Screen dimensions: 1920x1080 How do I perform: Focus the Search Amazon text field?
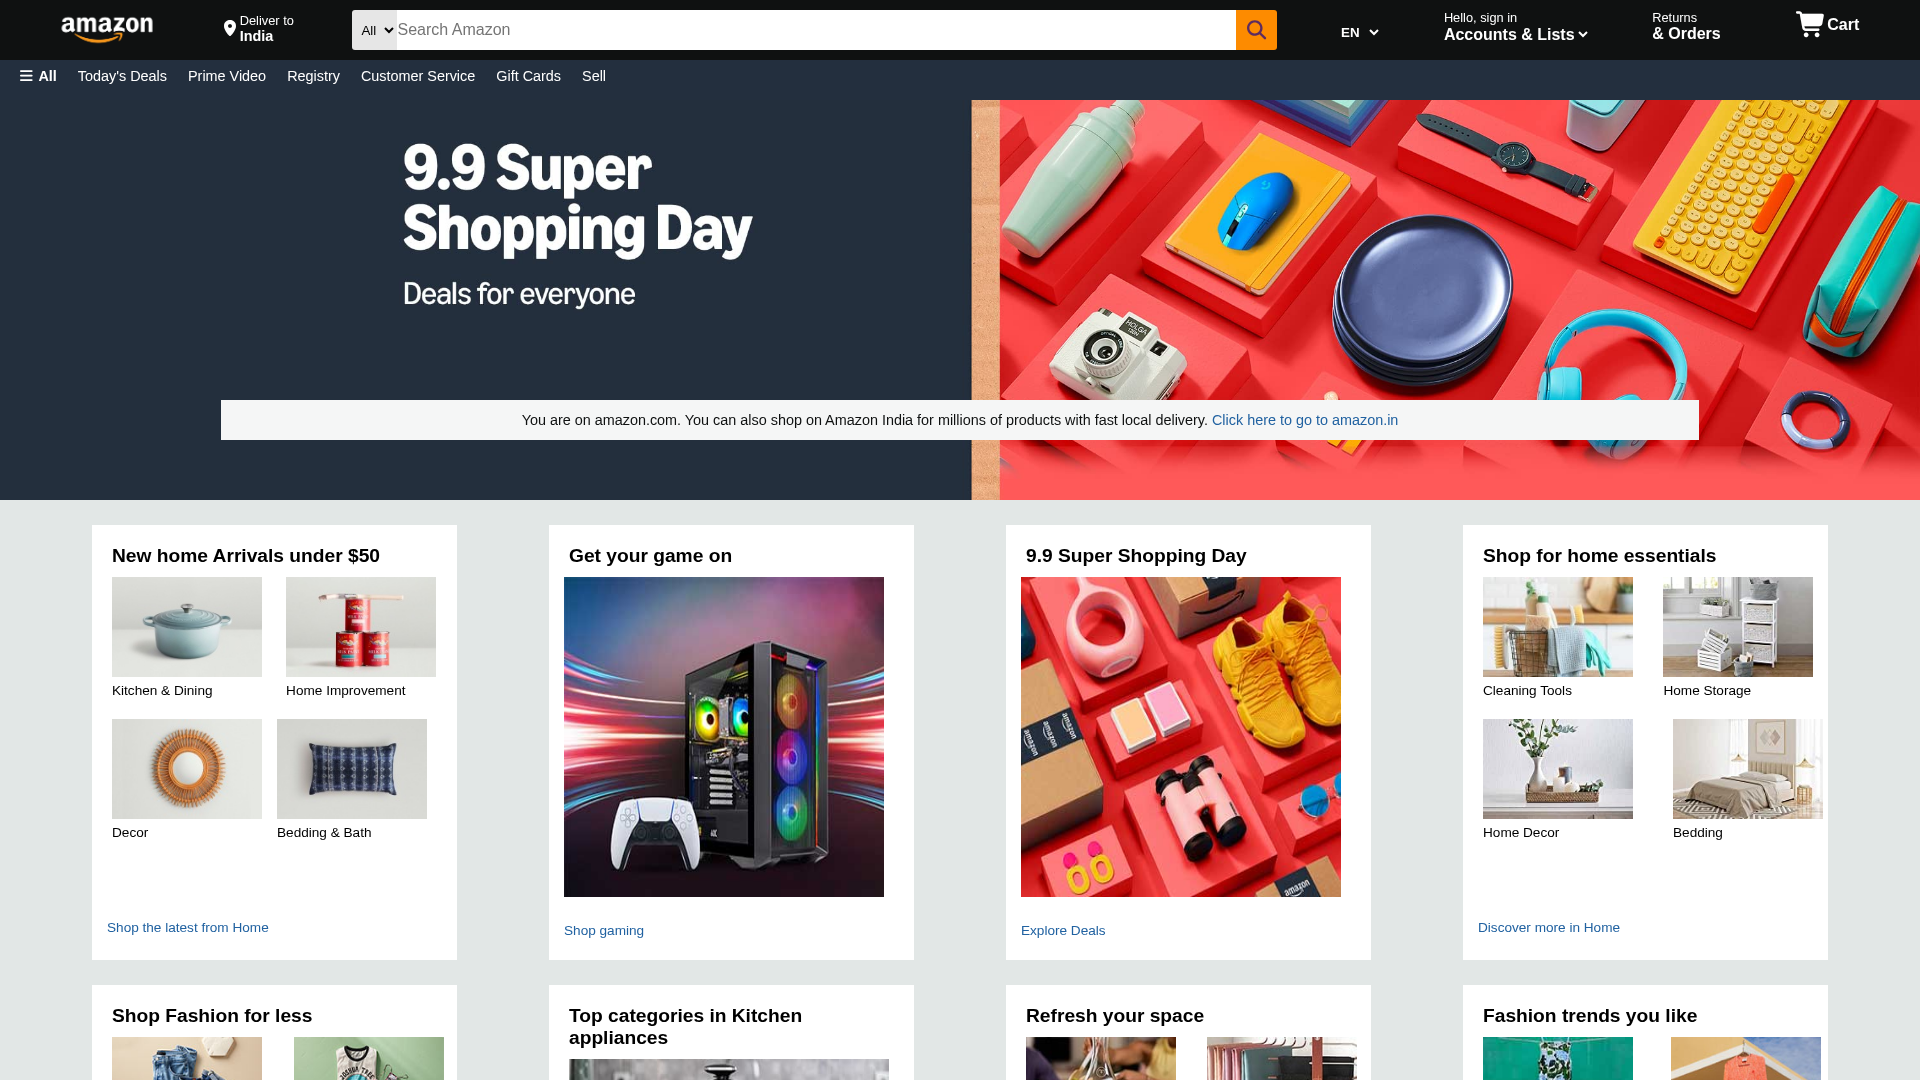[816, 30]
